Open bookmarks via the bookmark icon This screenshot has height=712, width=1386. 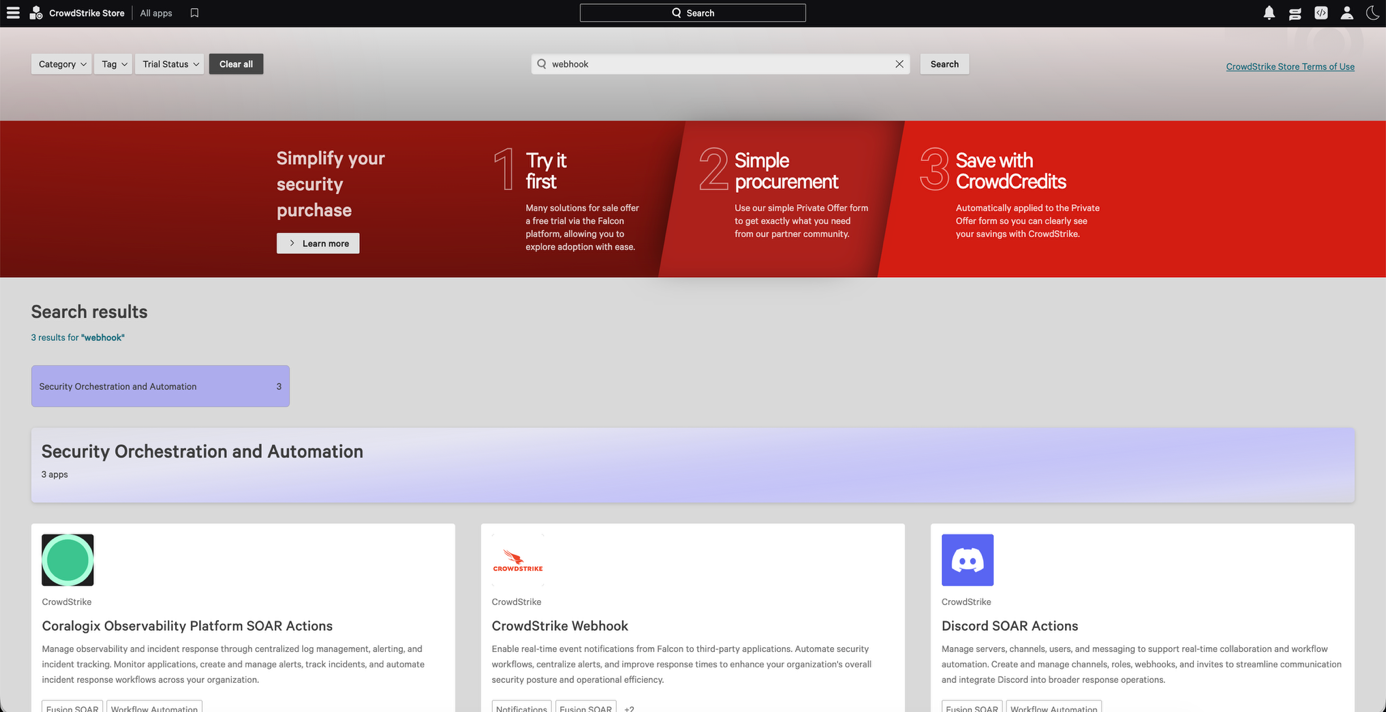194,13
